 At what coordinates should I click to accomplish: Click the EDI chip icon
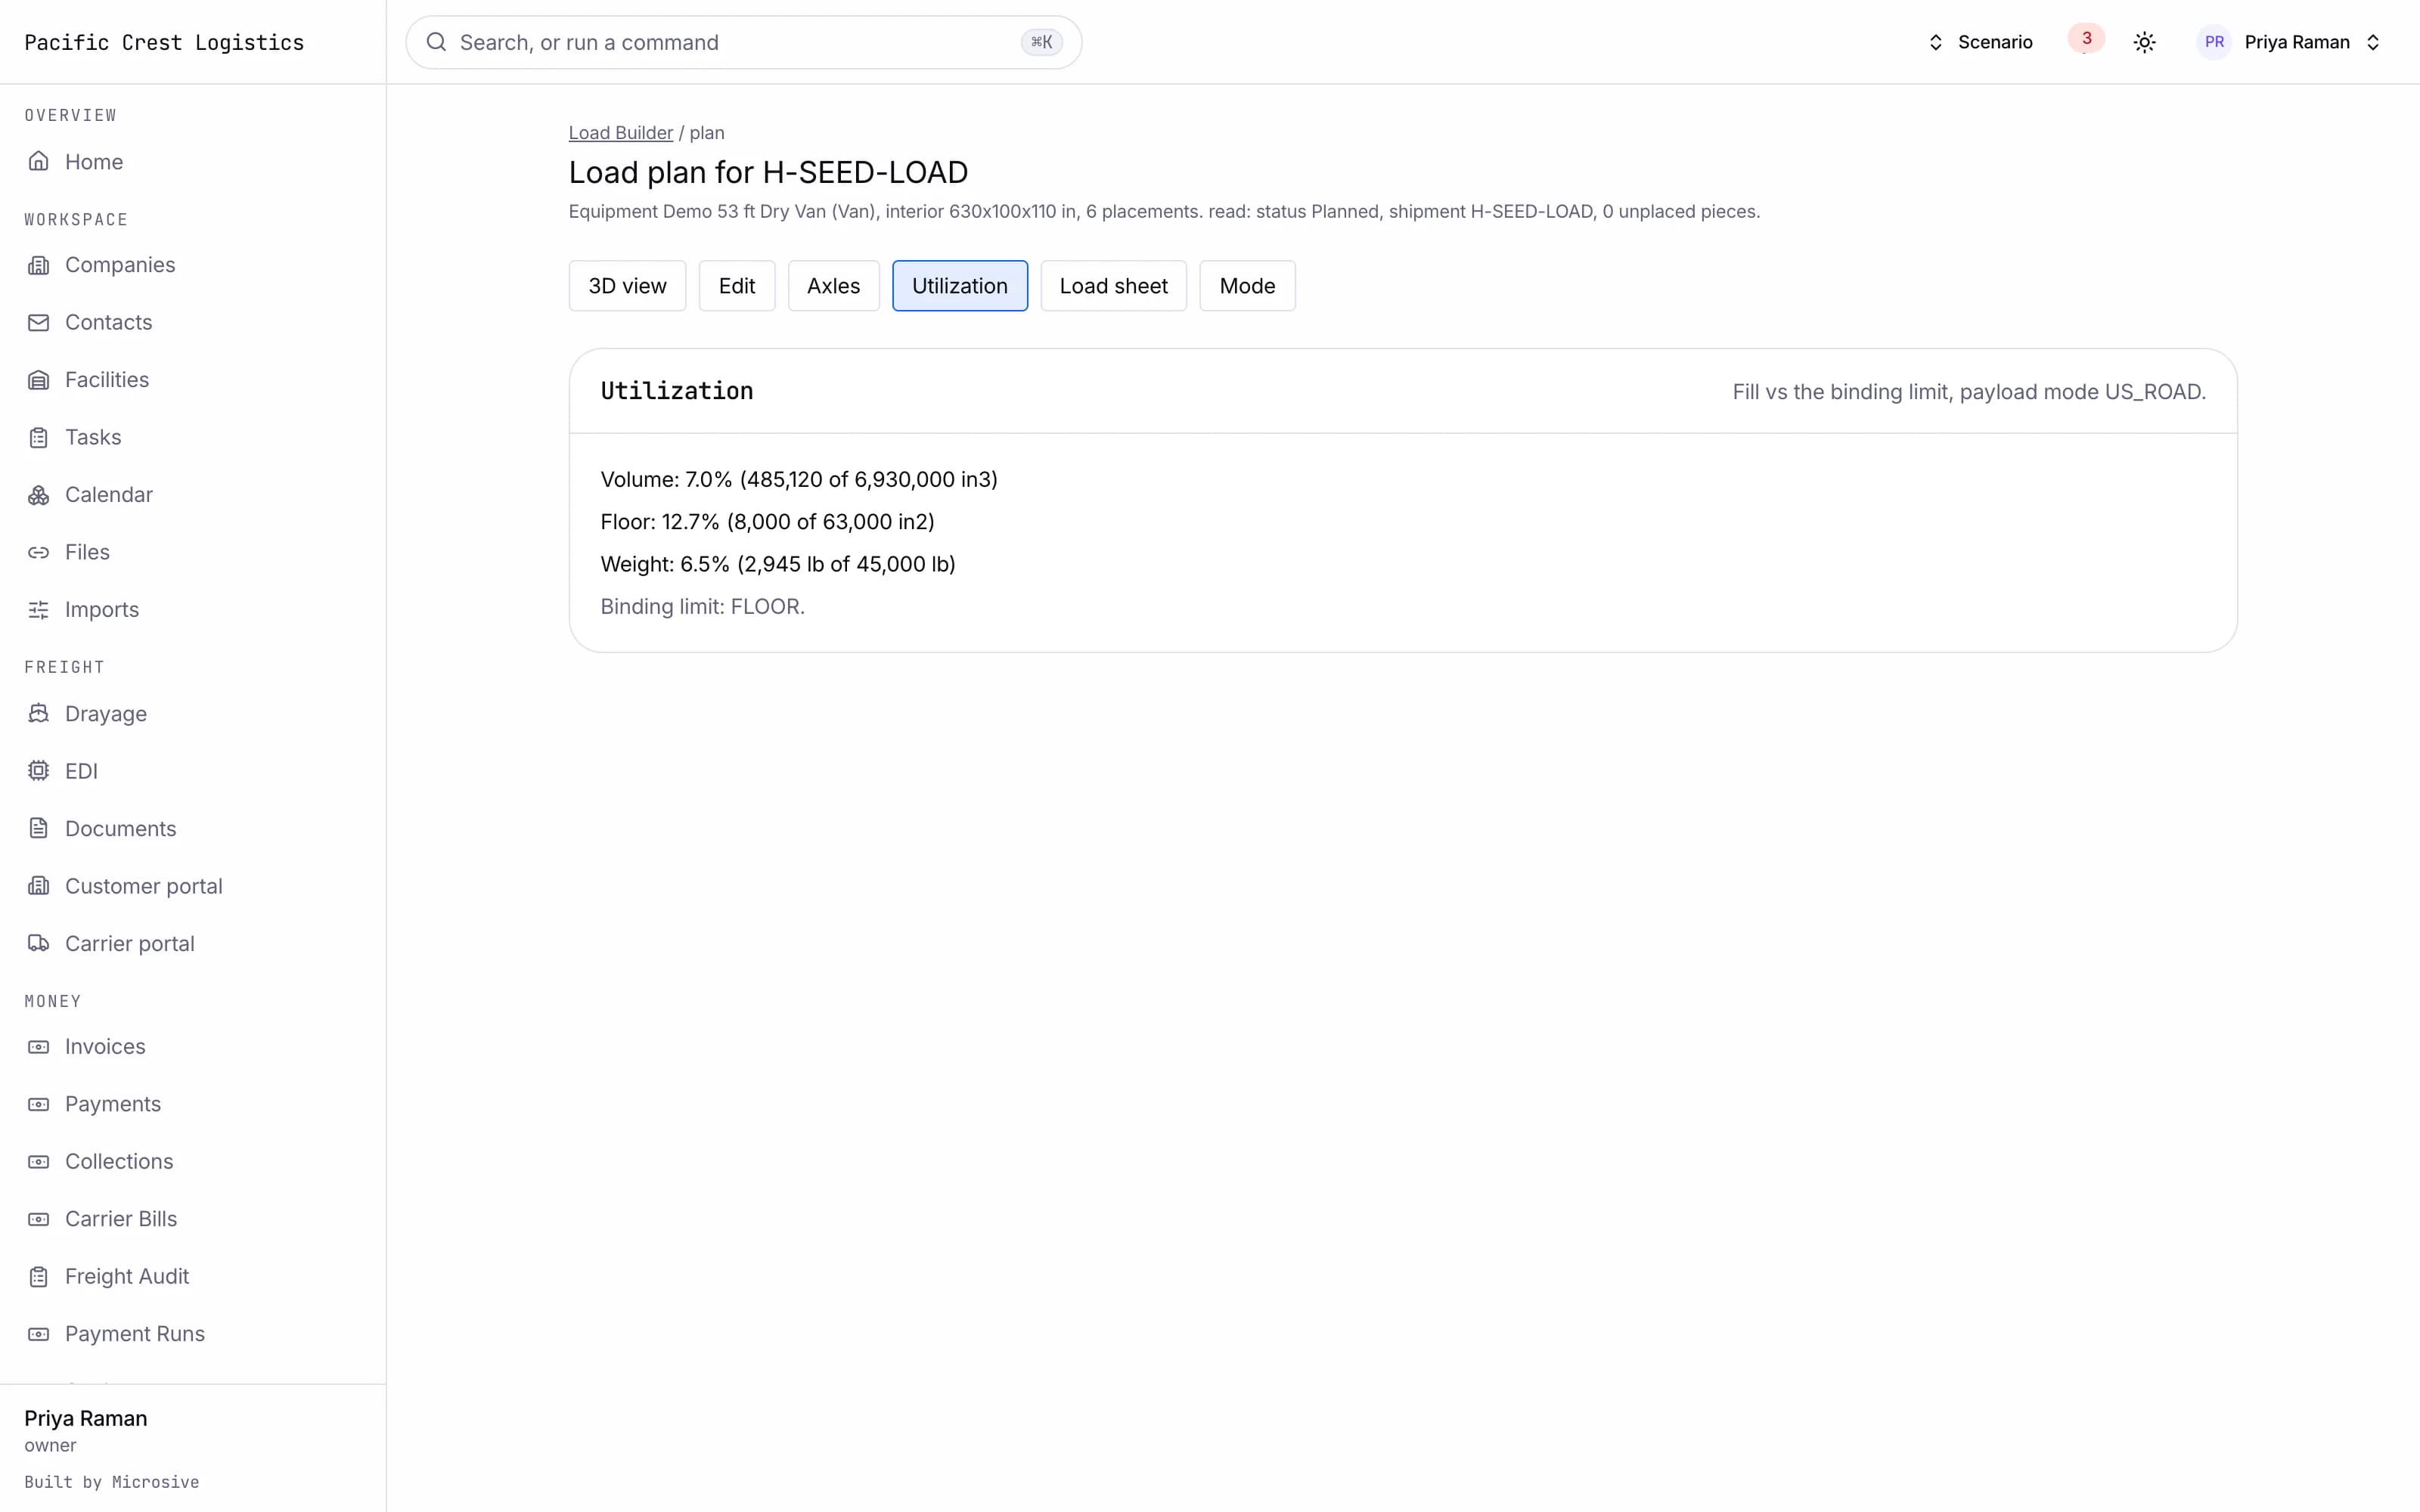coord(38,771)
